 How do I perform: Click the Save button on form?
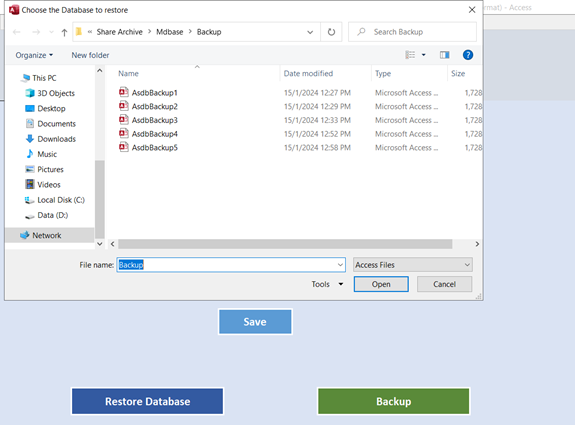tap(255, 322)
